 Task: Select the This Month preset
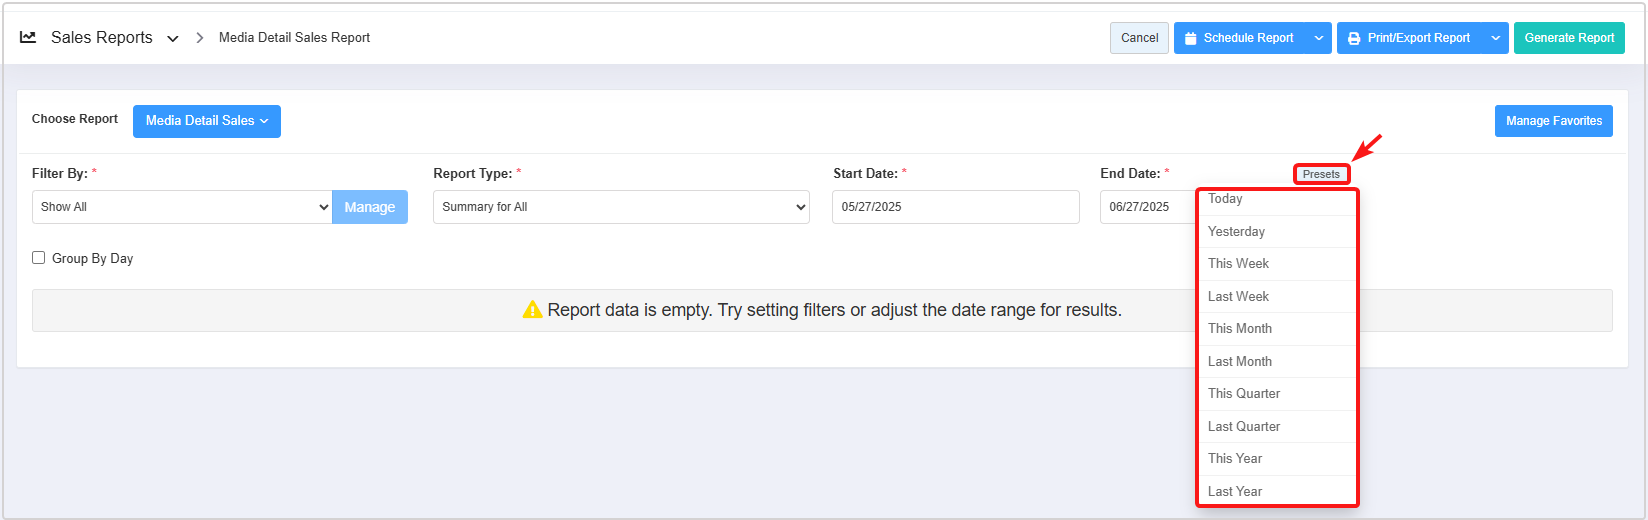pos(1240,329)
